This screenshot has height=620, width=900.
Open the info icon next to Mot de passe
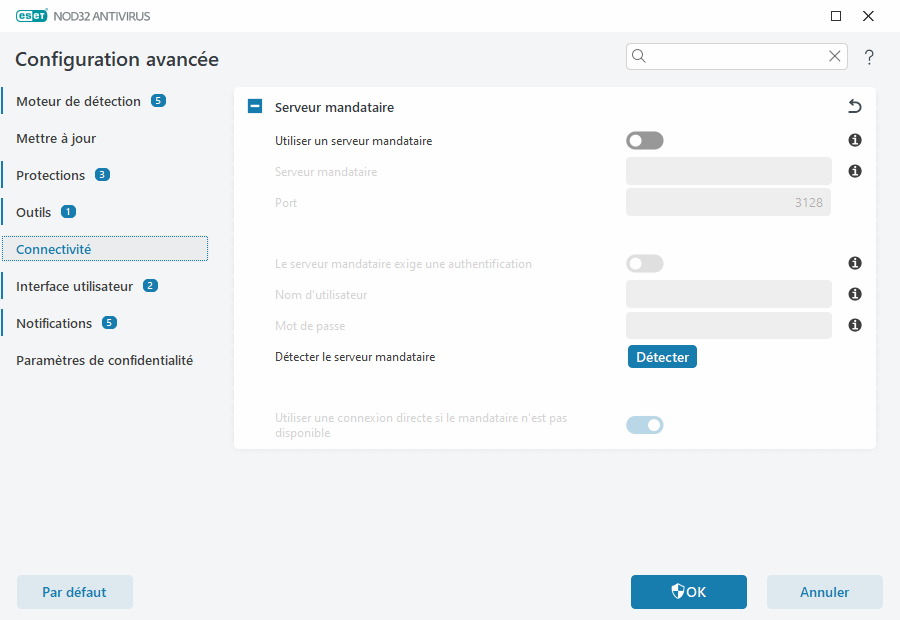pos(854,325)
